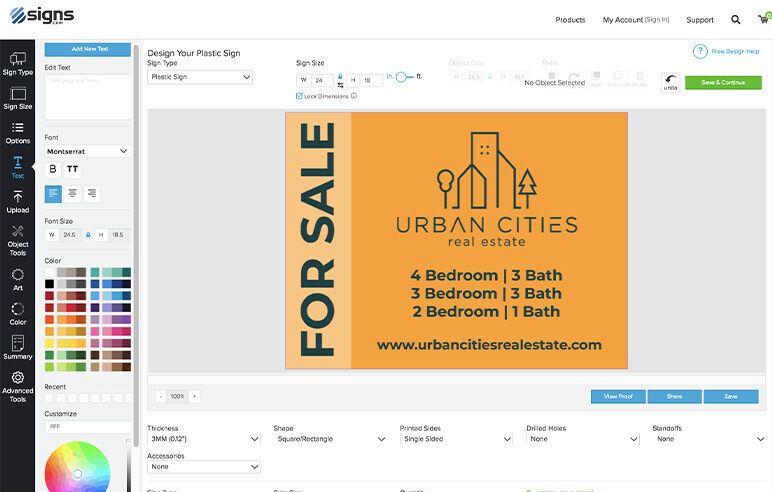Align text right

tap(92, 194)
